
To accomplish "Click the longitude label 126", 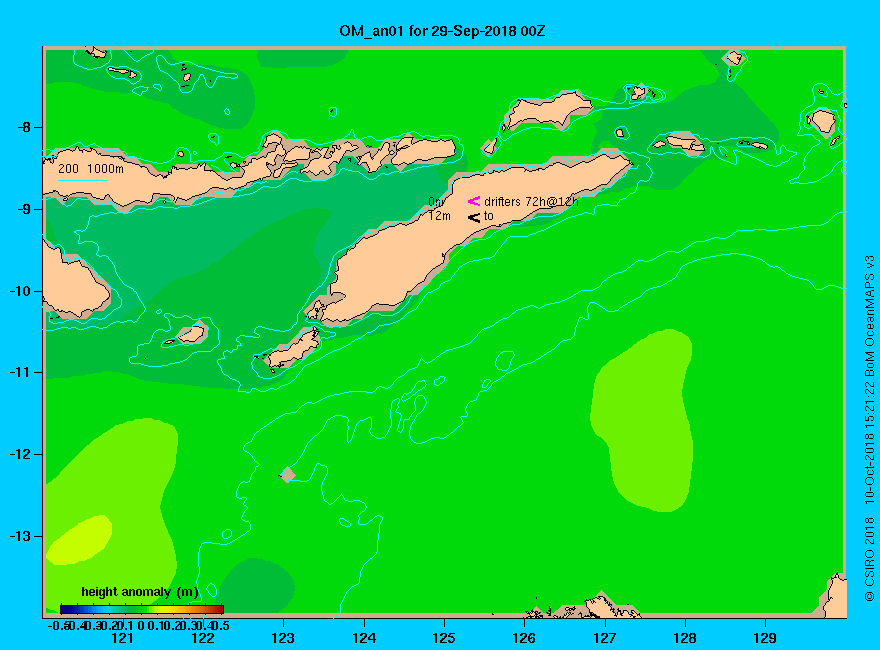I will [x=524, y=638].
